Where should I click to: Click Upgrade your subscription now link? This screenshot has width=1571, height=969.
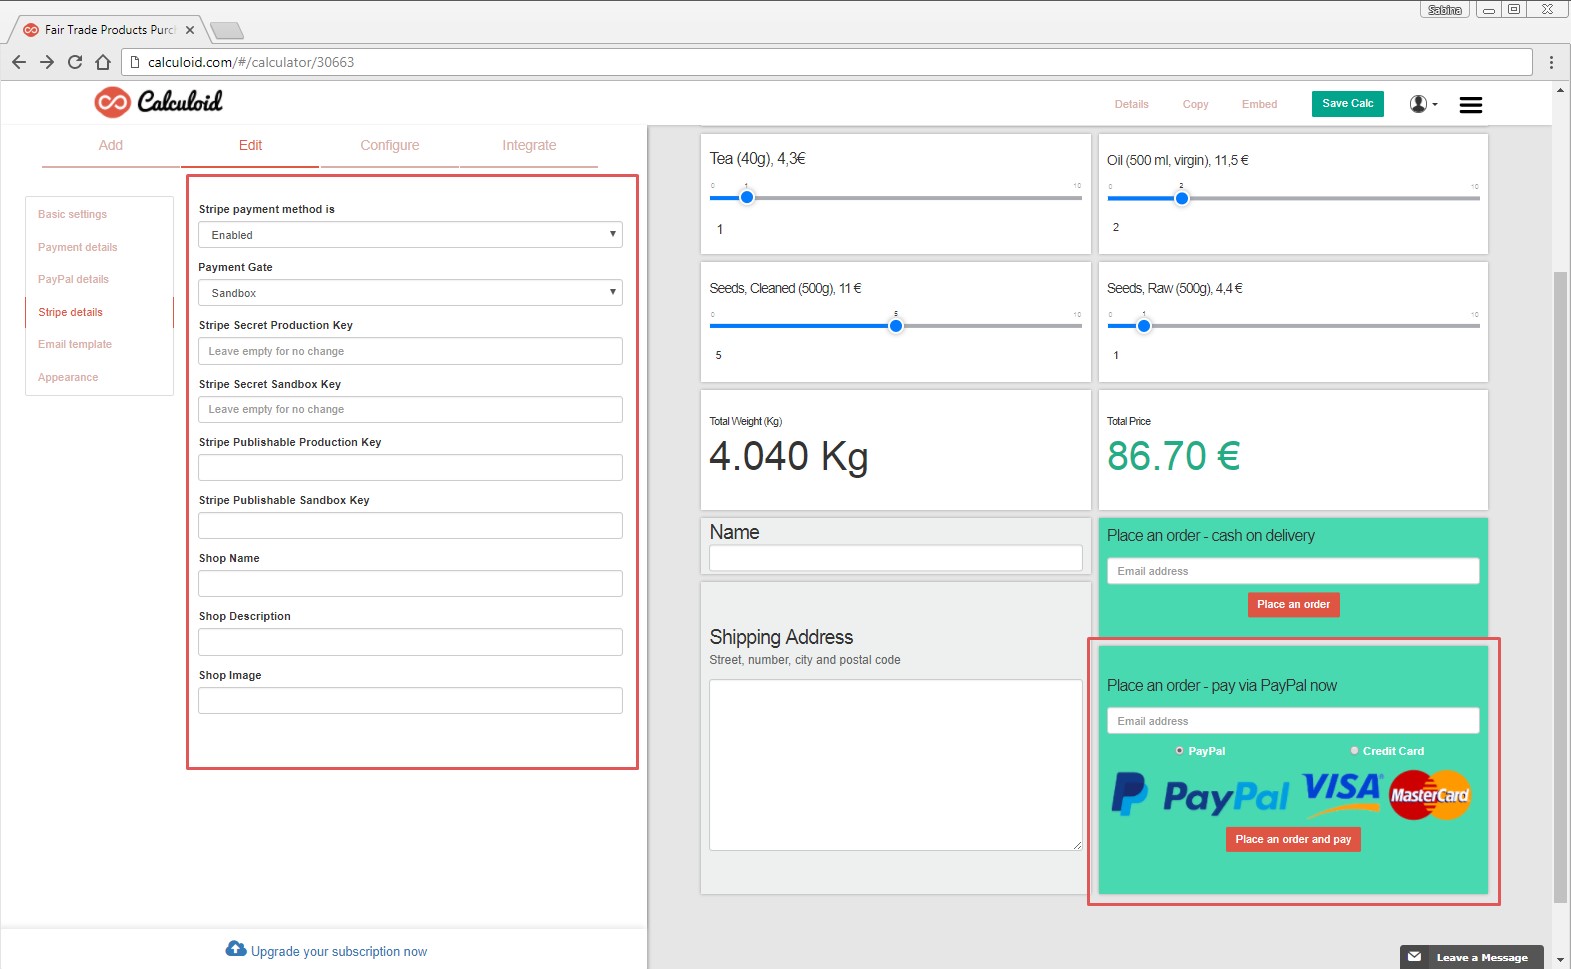[339, 951]
